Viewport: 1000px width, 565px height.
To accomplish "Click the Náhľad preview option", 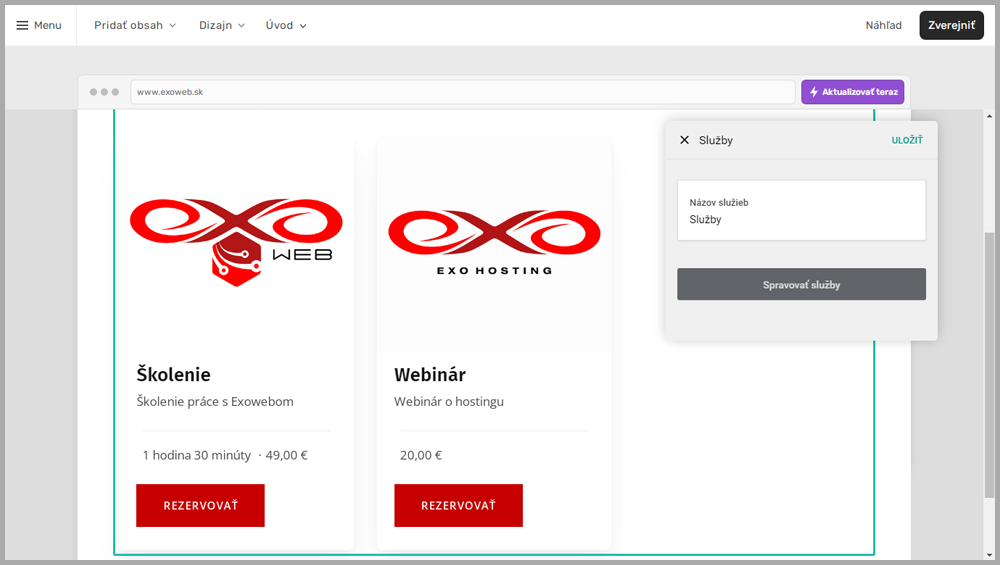I will pos(883,25).
